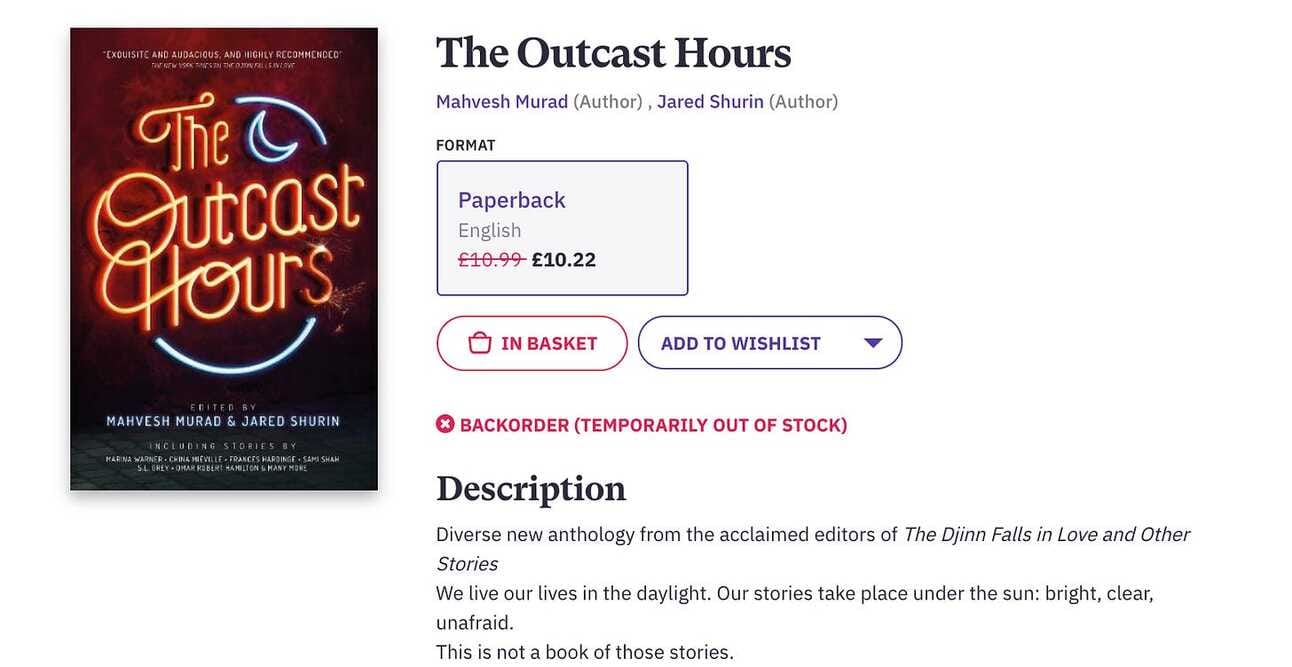Screen dimensions: 1292x667
Task: Click the English language text in format box
Action: click(x=489, y=230)
